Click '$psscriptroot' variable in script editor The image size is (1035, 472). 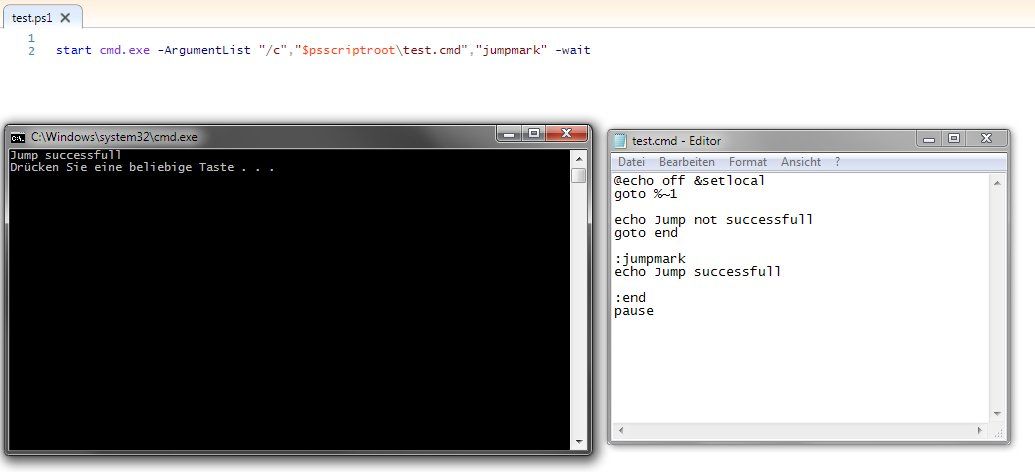(349, 50)
